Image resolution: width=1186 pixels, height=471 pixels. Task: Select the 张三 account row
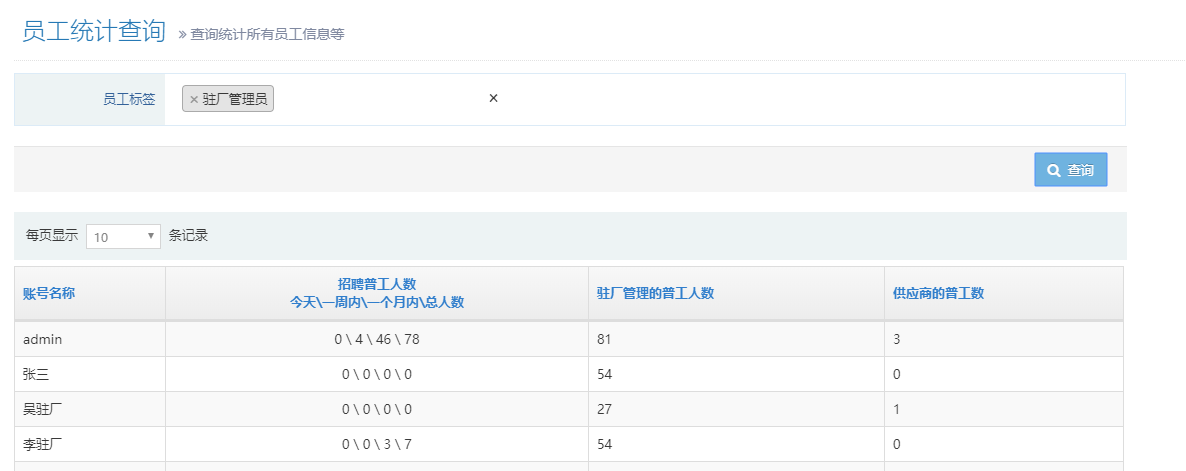(x=36, y=375)
